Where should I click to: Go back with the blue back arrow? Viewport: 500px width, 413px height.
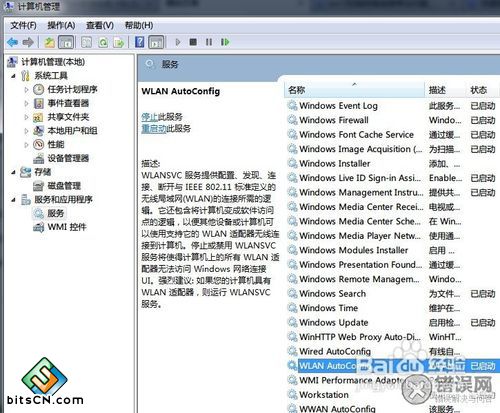coord(13,42)
